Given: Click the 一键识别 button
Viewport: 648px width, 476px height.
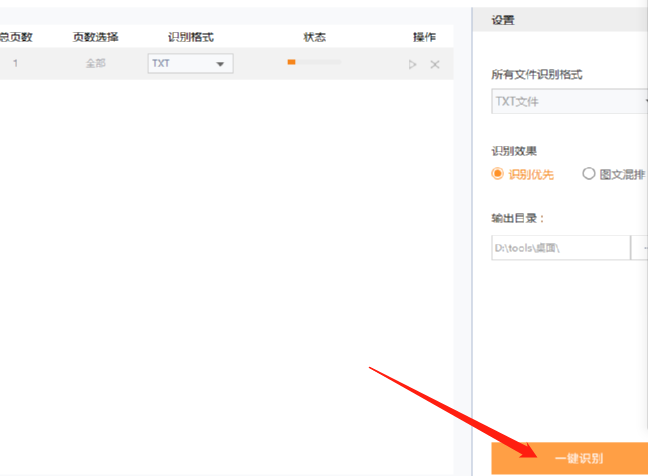Looking at the screenshot, I should [x=569, y=458].
